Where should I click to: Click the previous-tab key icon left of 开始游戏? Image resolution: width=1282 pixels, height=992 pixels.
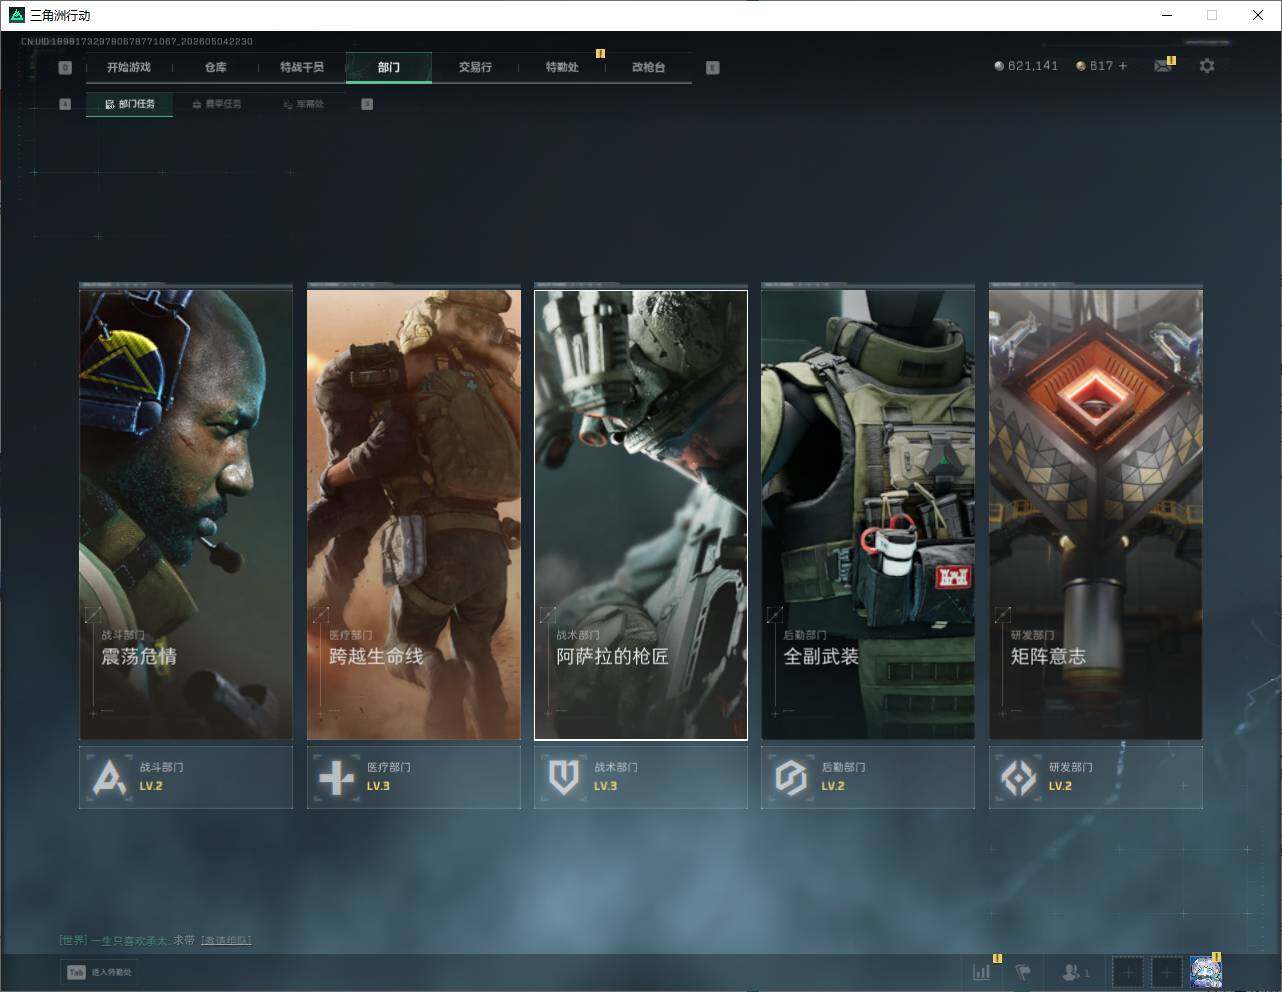point(65,68)
